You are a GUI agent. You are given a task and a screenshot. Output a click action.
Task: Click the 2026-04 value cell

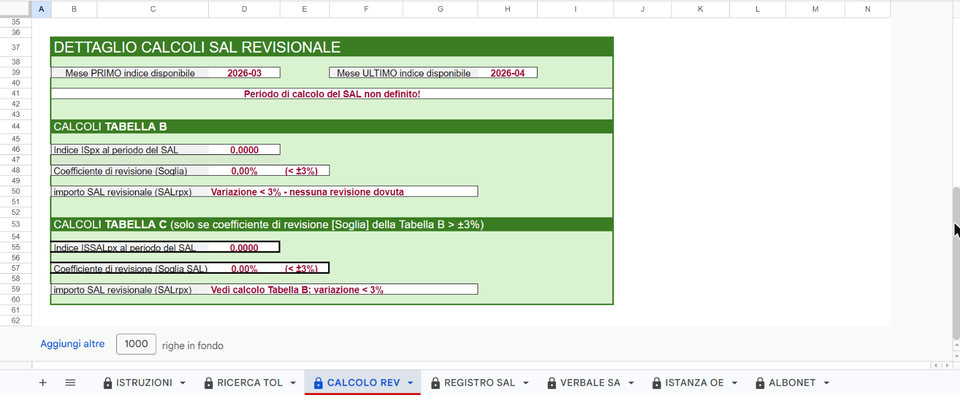coord(508,73)
